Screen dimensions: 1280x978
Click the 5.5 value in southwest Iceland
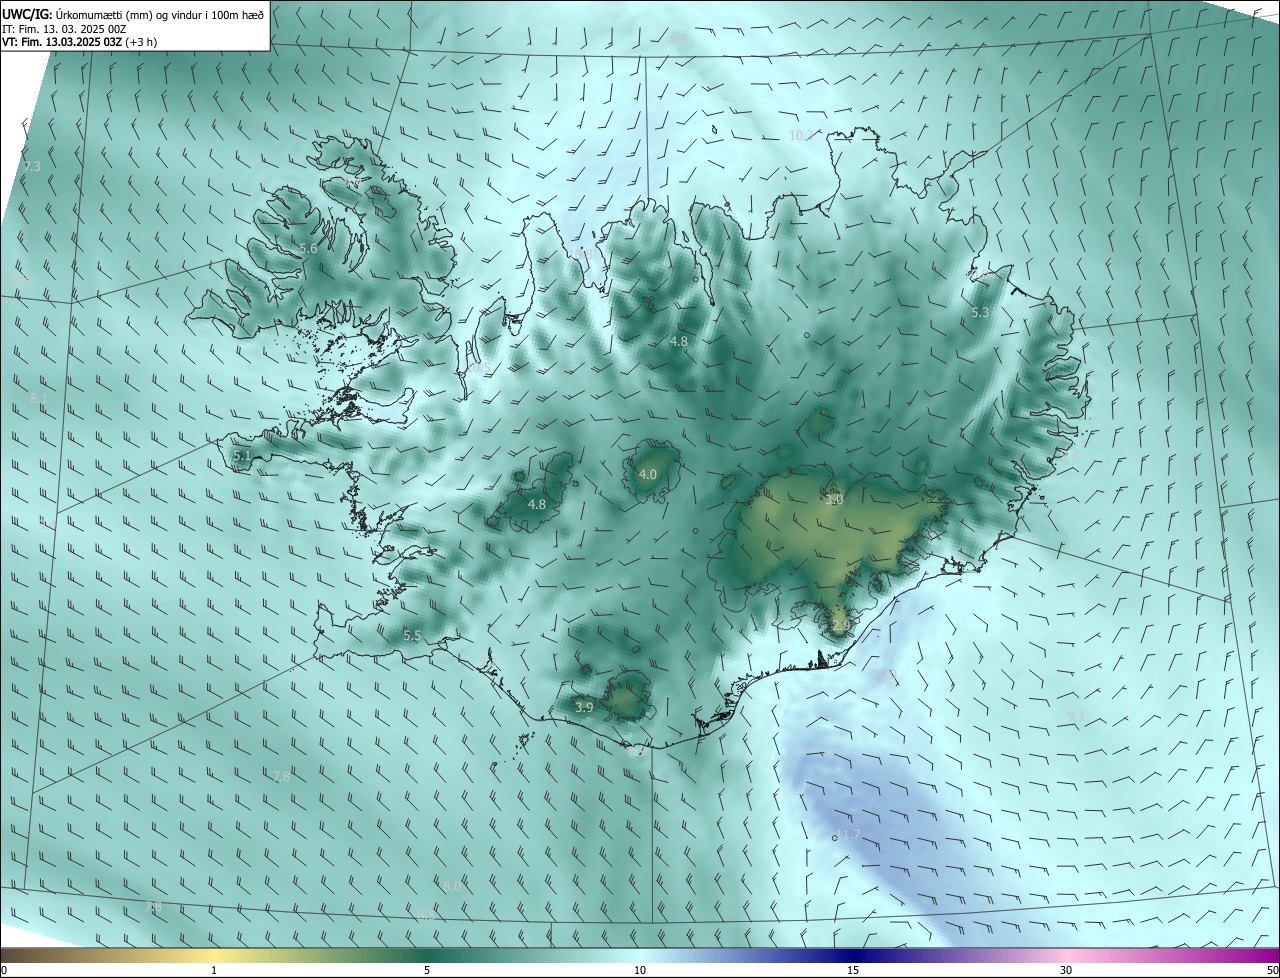tap(412, 635)
